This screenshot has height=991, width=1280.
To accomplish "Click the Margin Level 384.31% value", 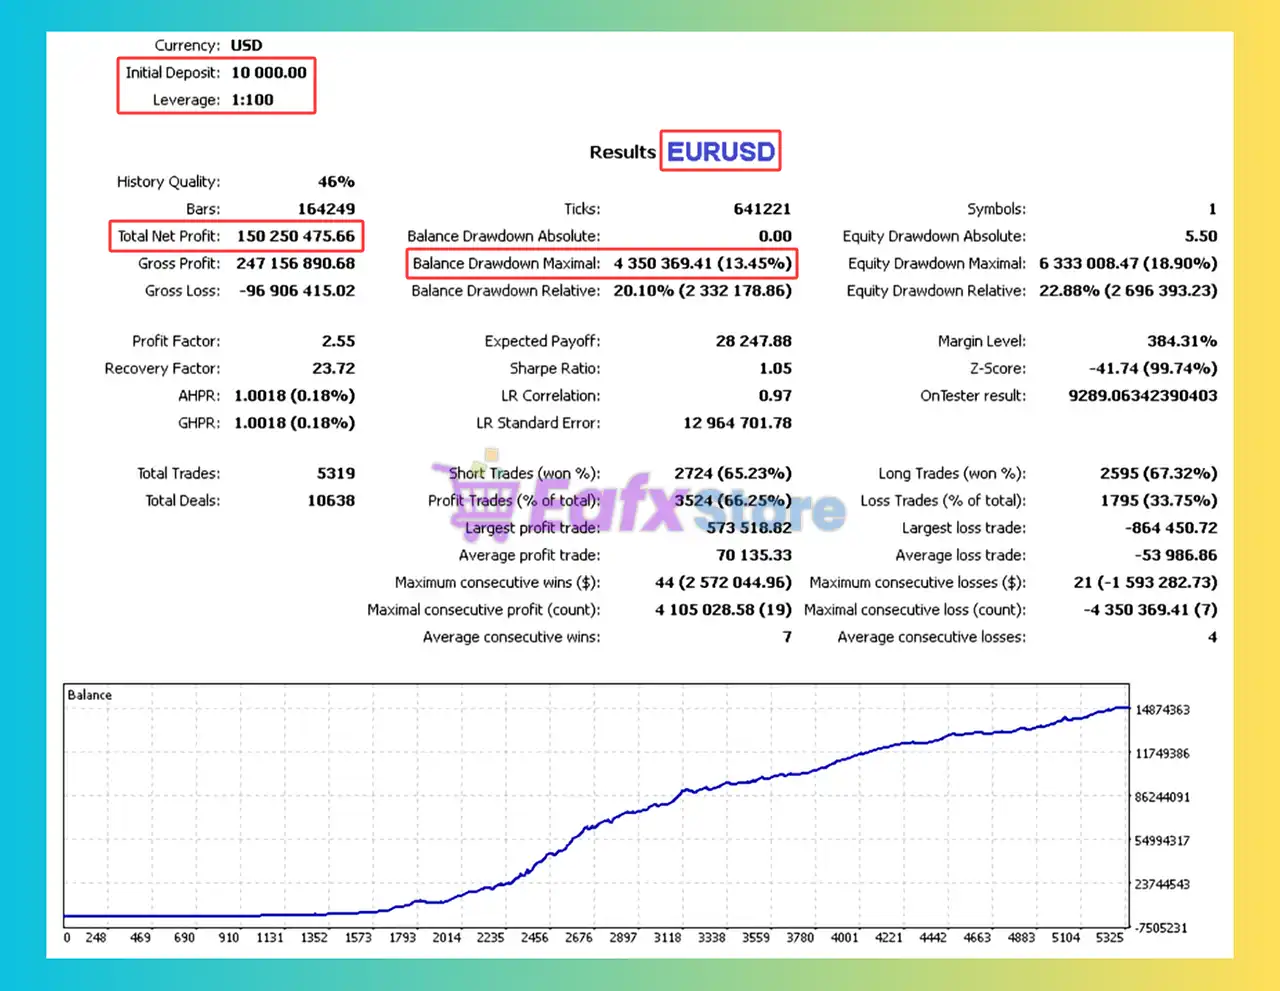I will 1181,342.
